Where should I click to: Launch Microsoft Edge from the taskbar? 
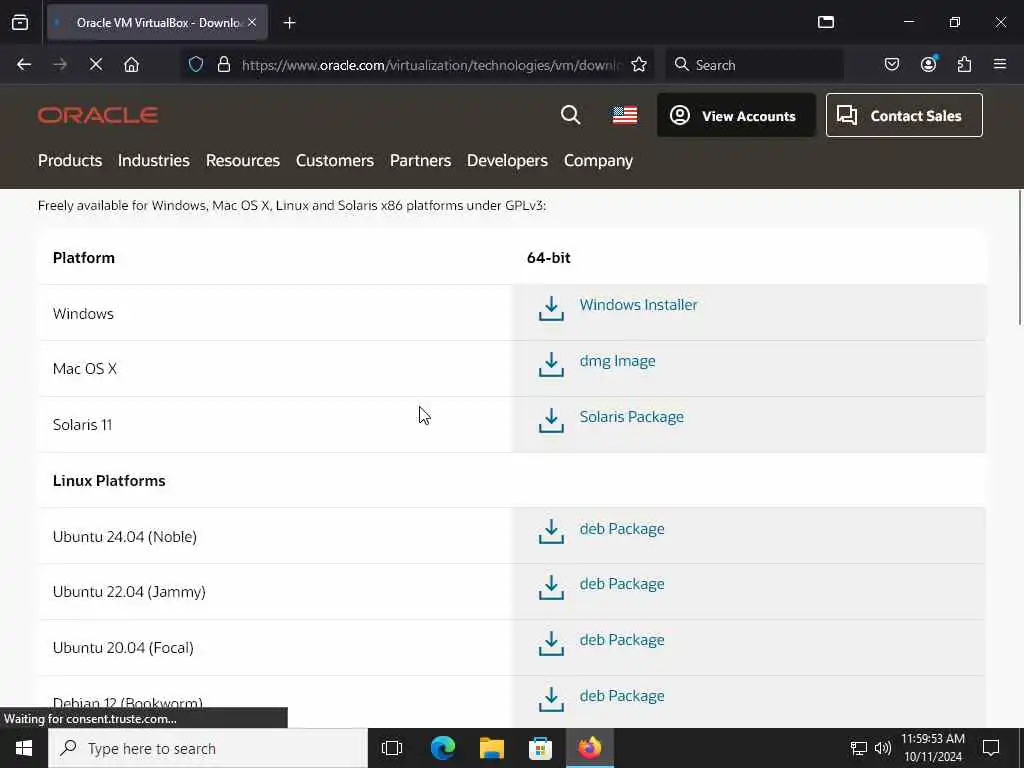click(443, 748)
